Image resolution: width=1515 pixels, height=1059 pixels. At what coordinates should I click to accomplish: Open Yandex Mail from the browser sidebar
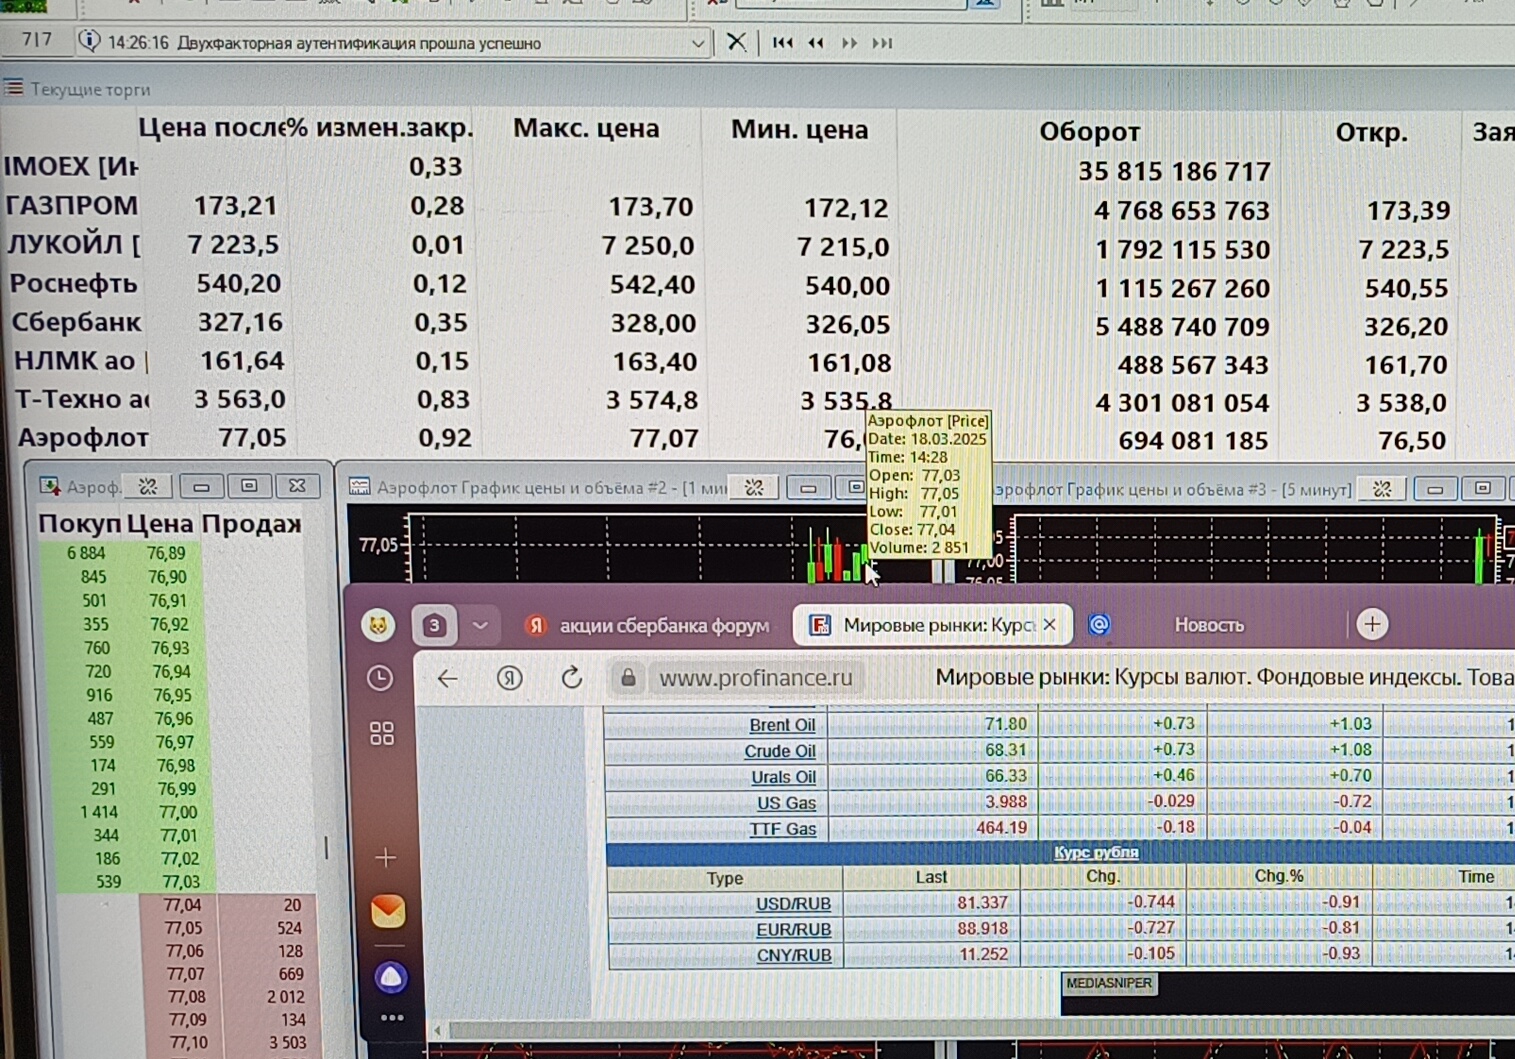388,911
